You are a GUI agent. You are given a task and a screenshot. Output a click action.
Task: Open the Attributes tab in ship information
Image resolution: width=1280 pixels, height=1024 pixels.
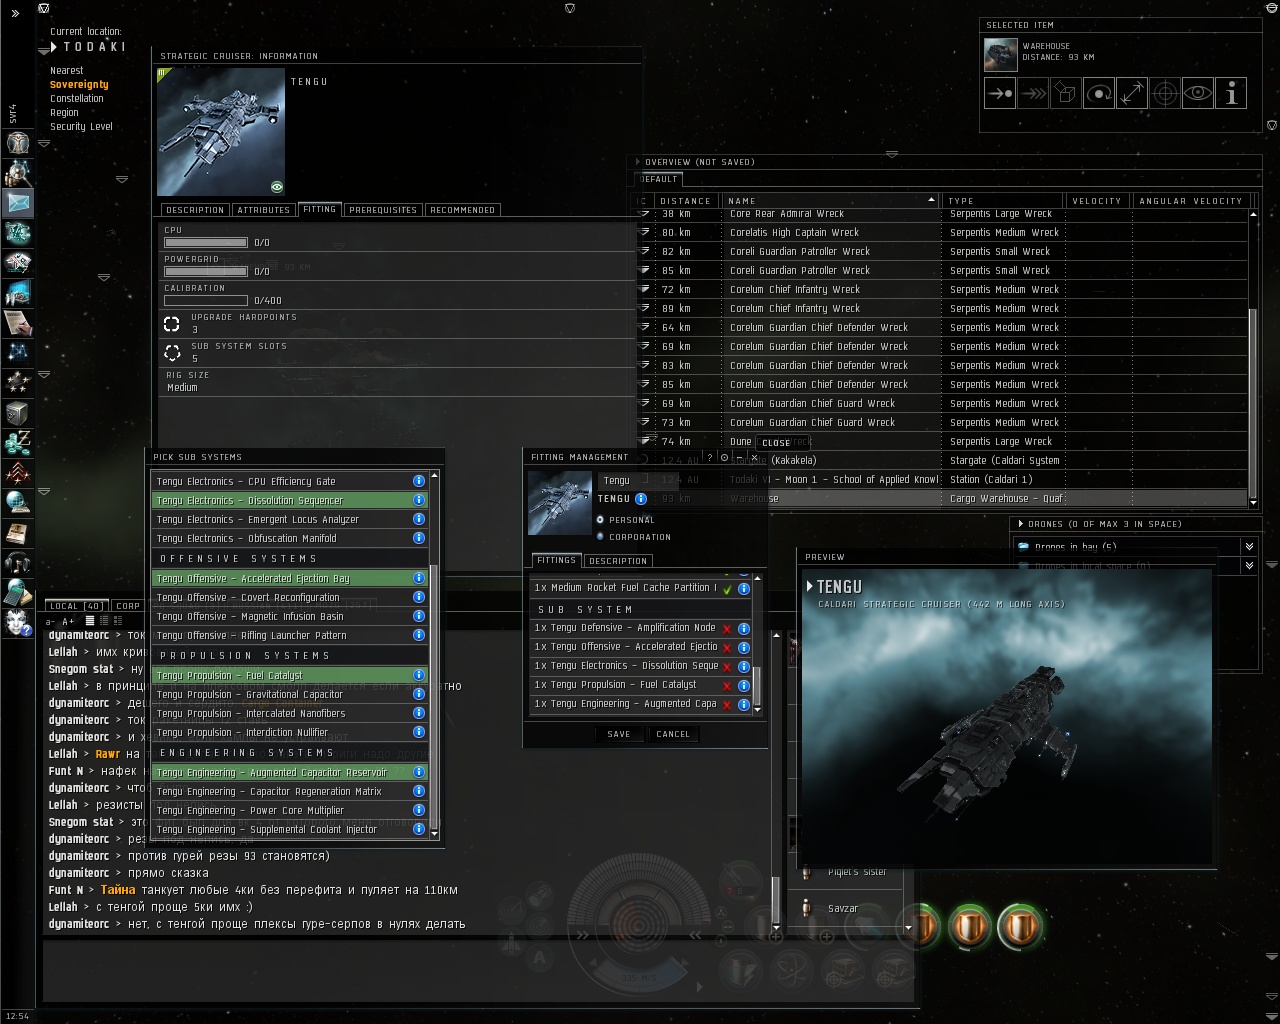[264, 210]
